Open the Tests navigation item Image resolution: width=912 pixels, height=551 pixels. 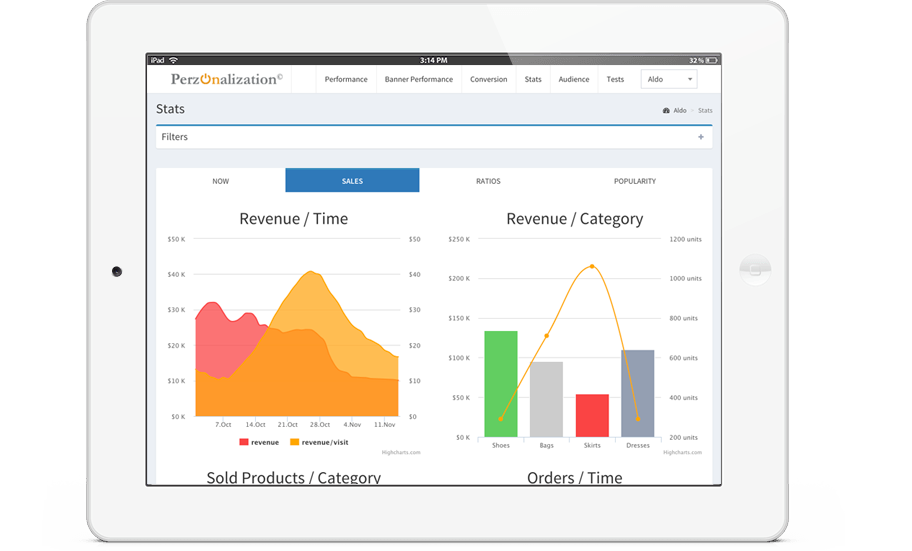point(615,79)
